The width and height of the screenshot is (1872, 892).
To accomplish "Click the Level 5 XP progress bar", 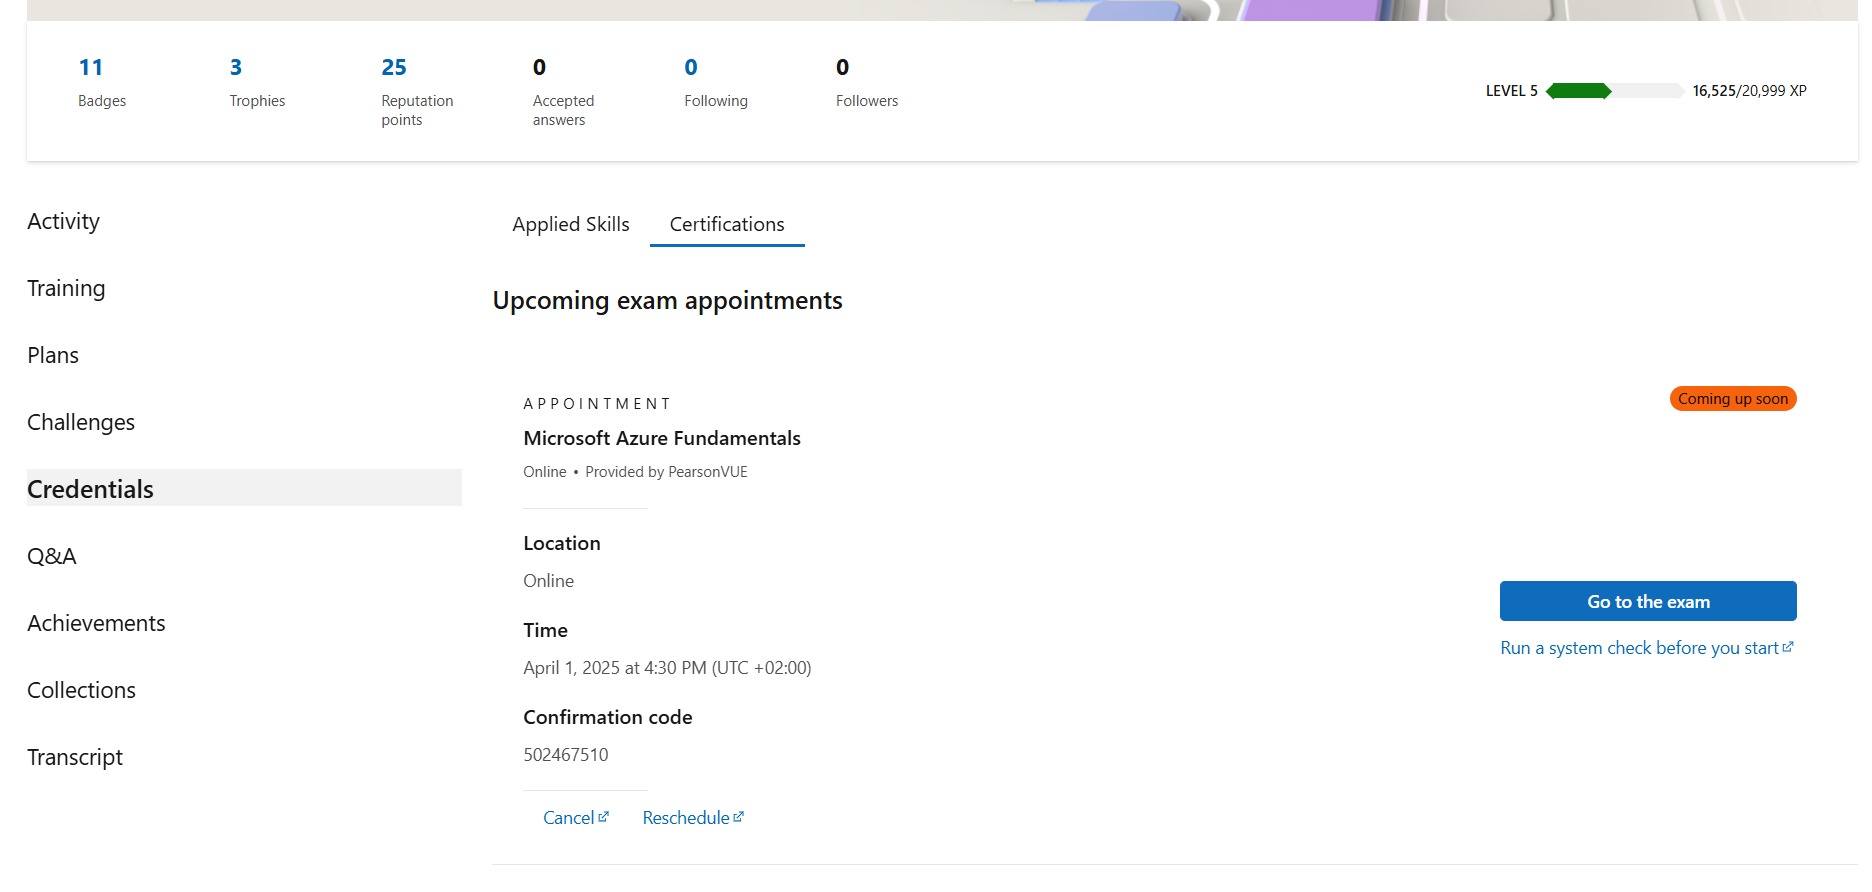I will (x=1615, y=91).
